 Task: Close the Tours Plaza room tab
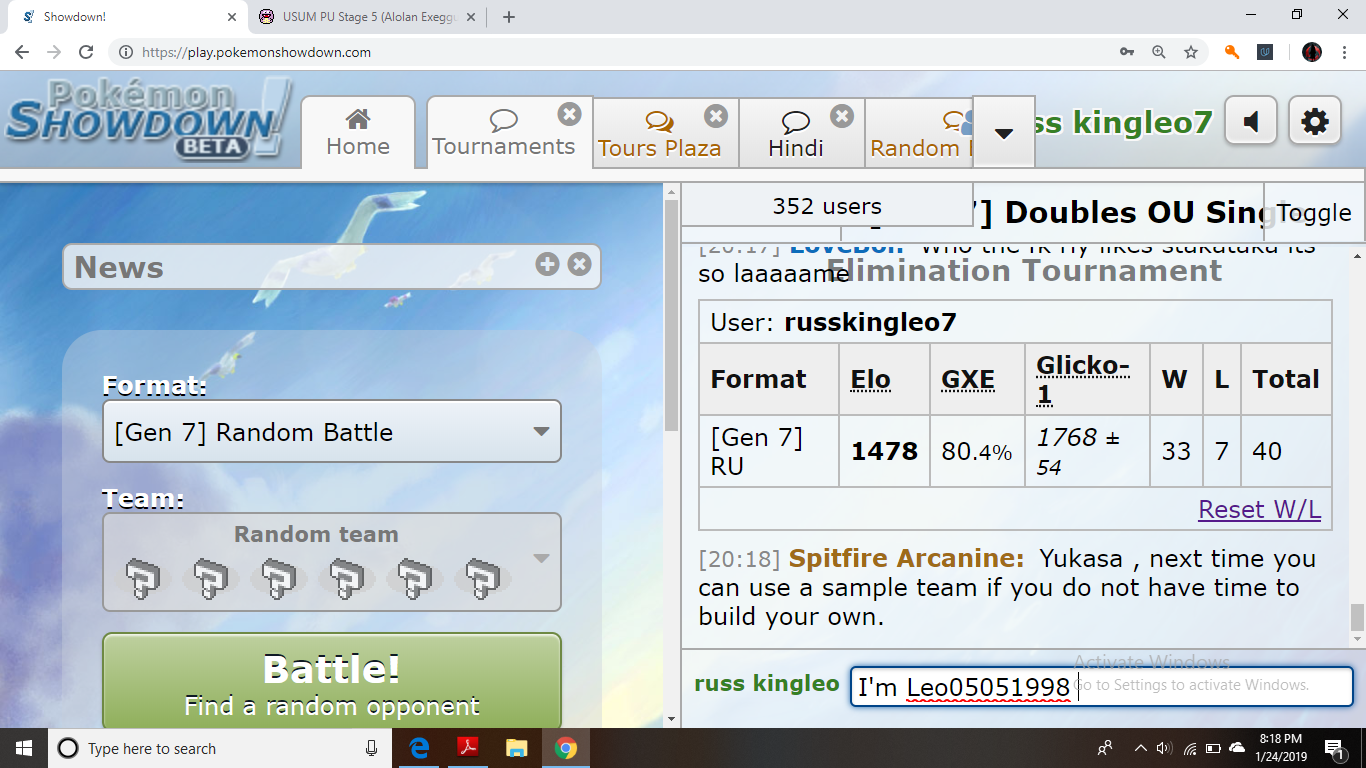716,116
